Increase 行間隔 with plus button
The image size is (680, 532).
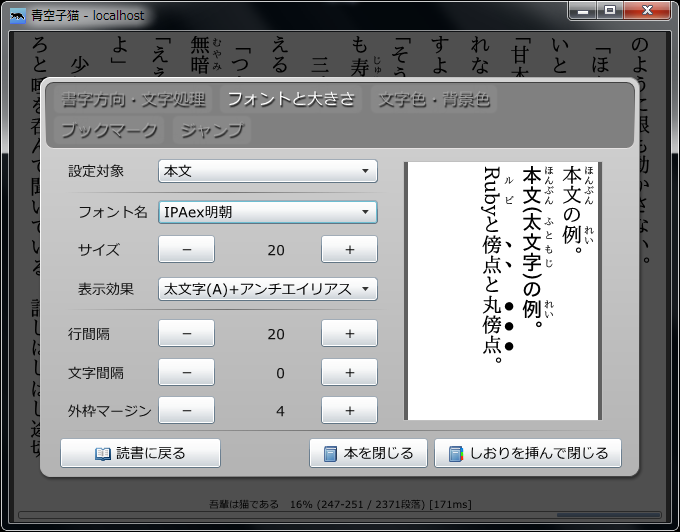350,333
